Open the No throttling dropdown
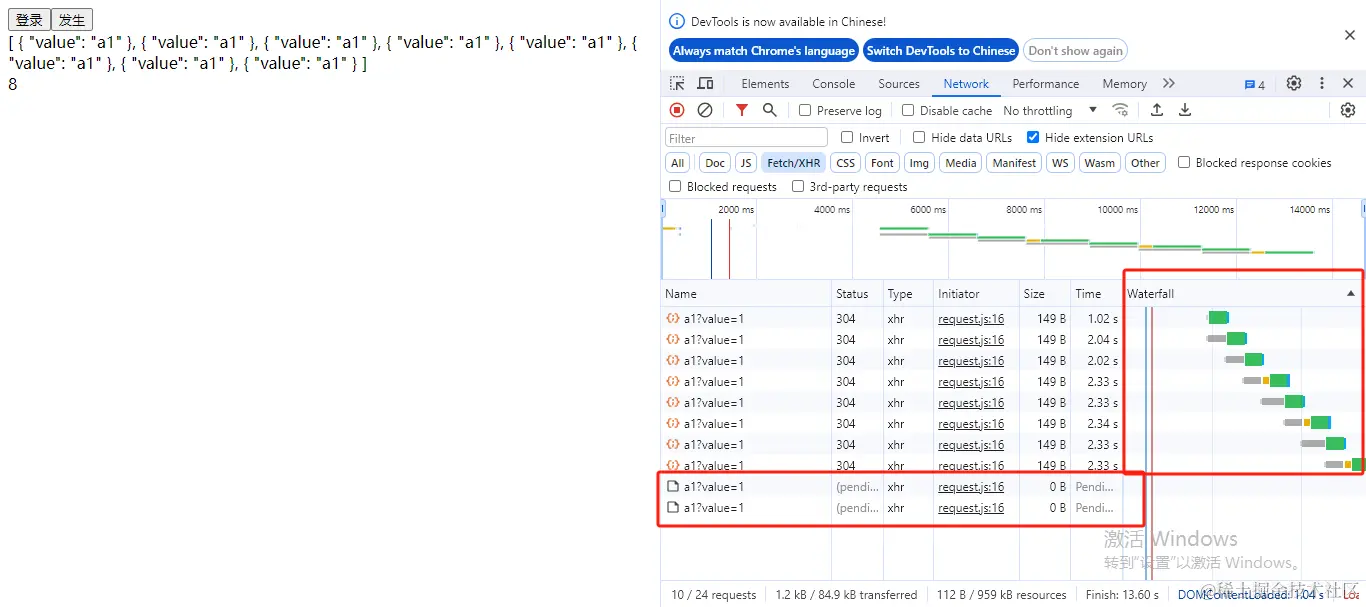Image resolution: width=1366 pixels, height=607 pixels. click(1050, 111)
